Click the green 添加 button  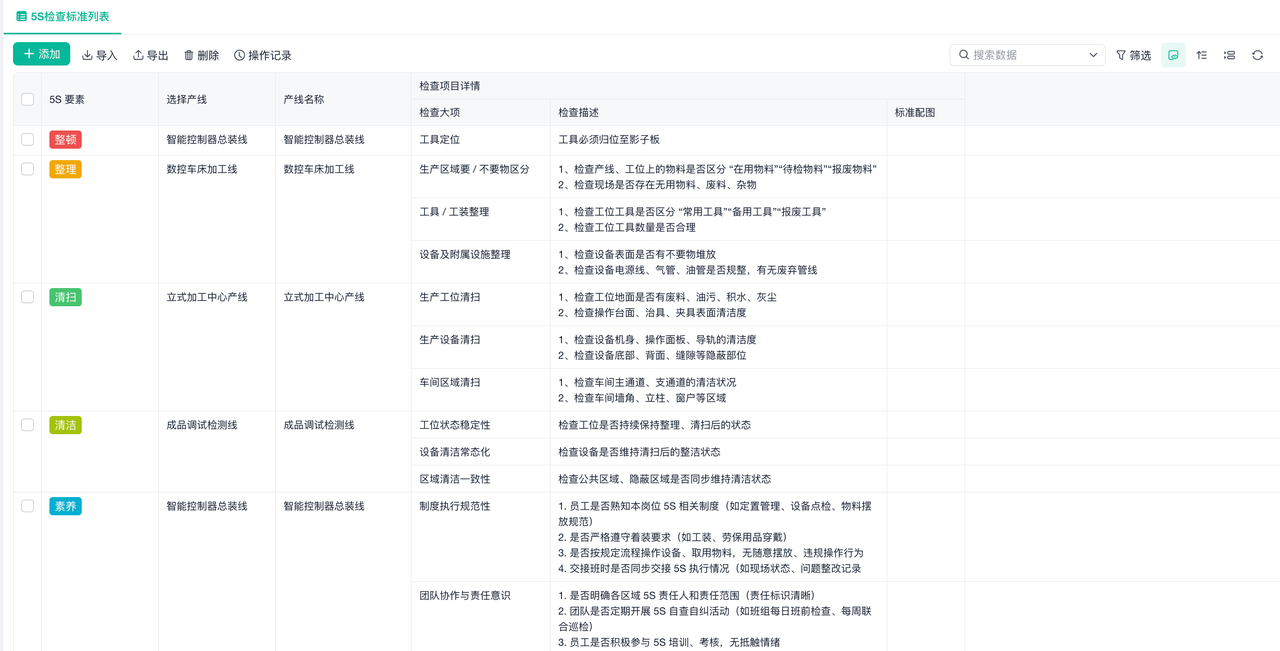pyautogui.click(x=41, y=54)
